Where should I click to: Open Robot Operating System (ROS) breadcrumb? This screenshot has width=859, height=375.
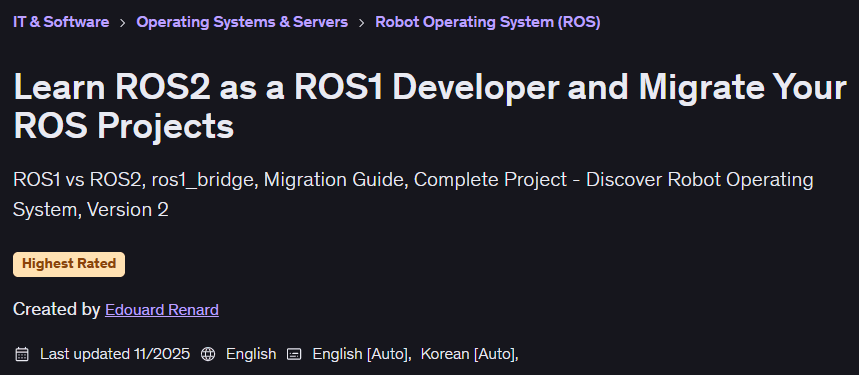click(488, 22)
